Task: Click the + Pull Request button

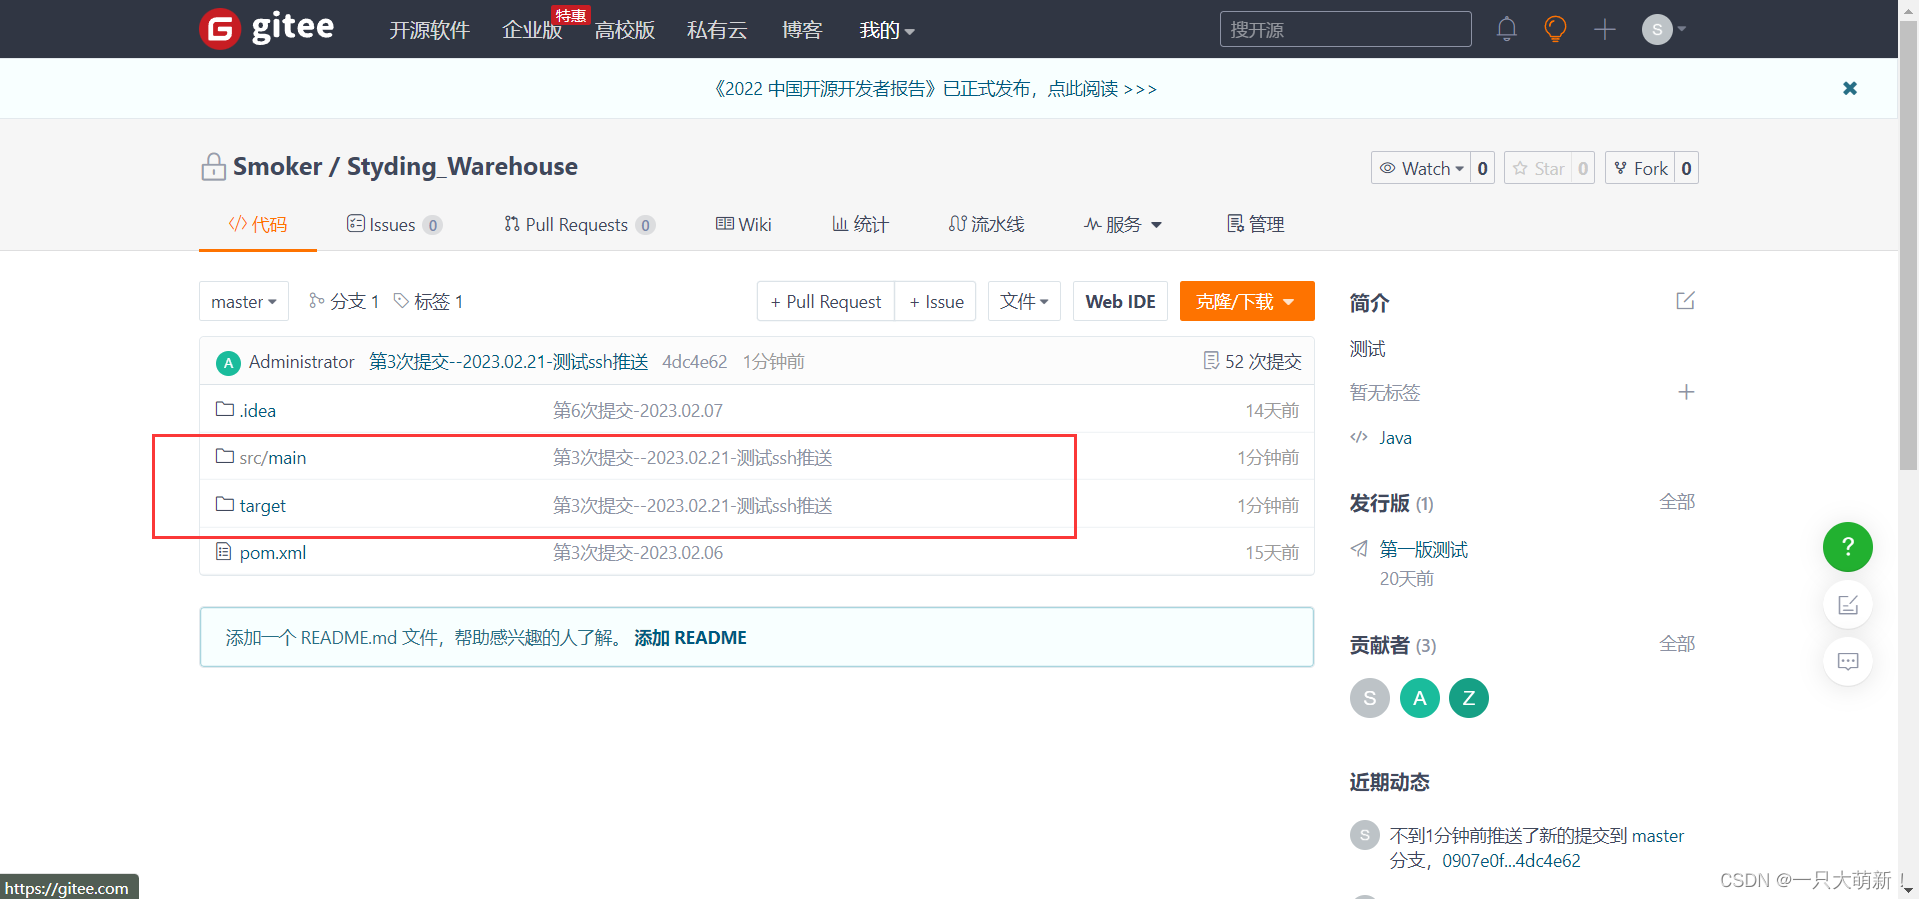Action: (x=826, y=301)
